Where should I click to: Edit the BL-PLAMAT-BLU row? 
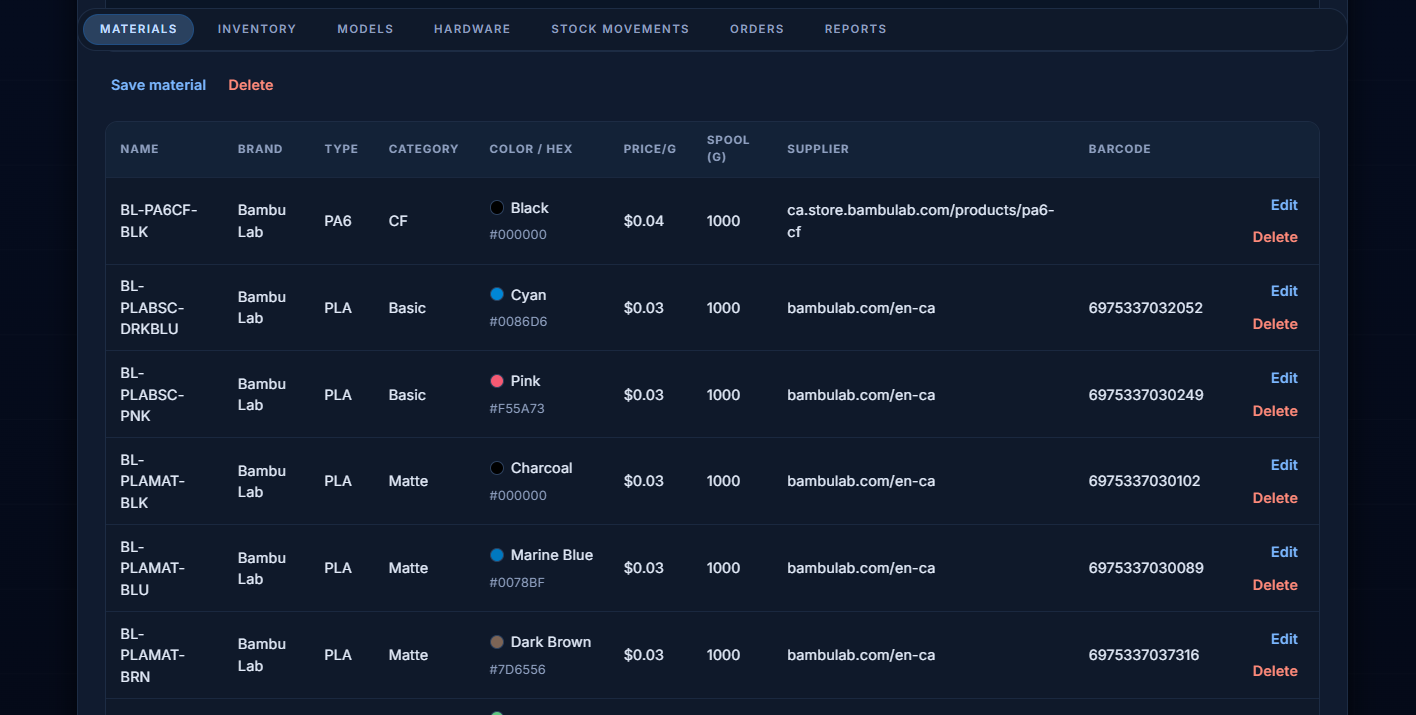(x=1284, y=552)
